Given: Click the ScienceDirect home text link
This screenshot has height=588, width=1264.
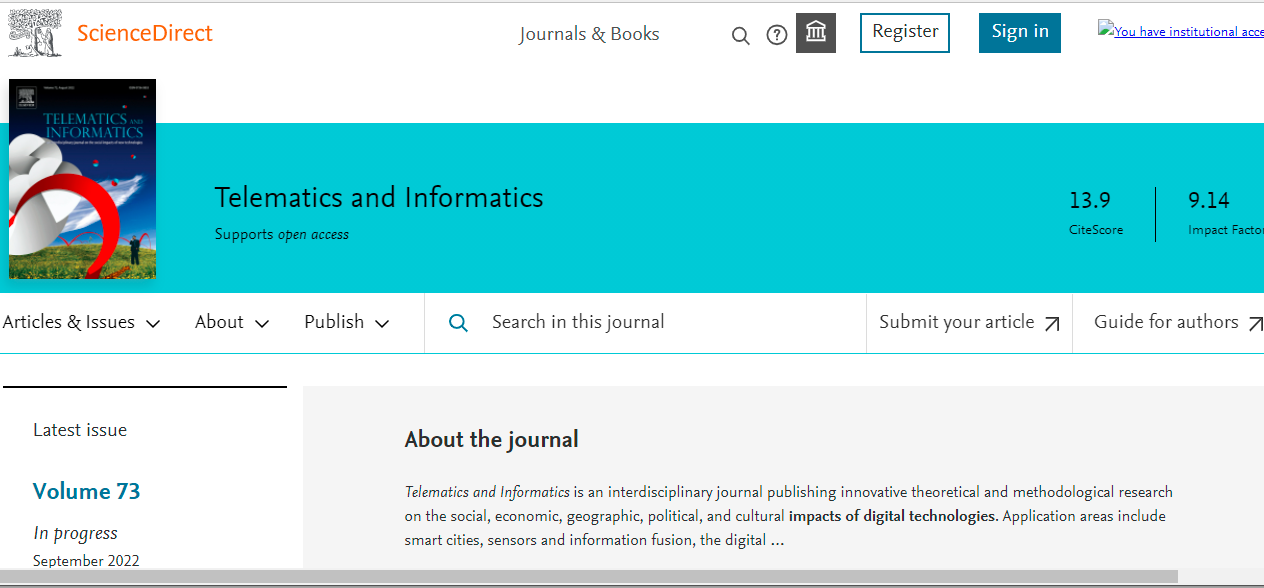Looking at the screenshot, I should (x=145, y=33).
